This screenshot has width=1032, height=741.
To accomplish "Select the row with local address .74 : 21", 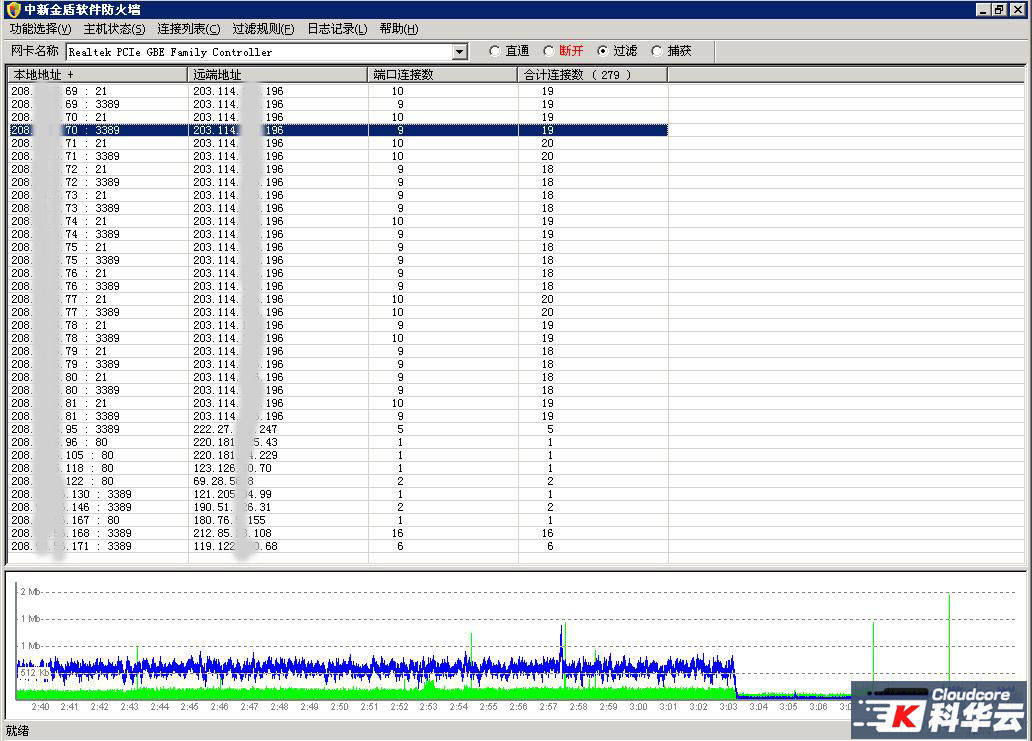I will (x=338, y=221).
